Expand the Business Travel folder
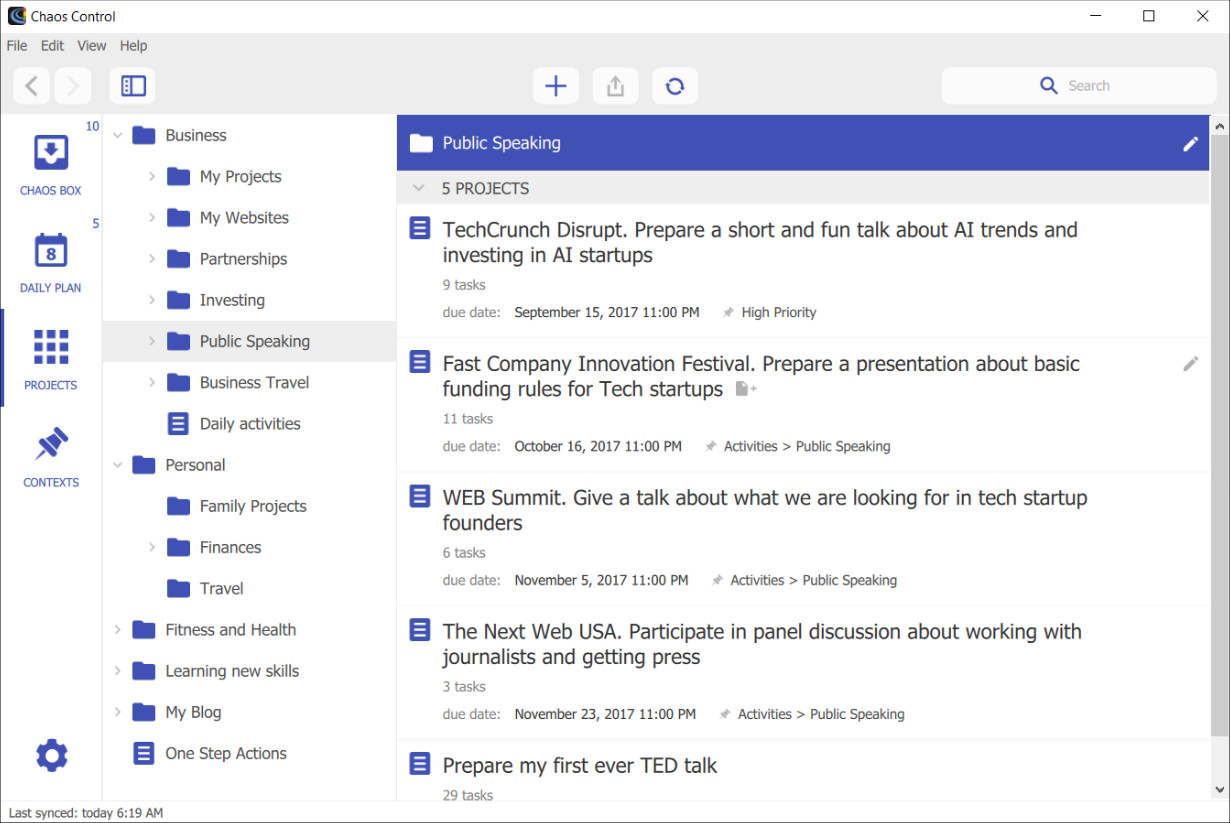The height and width of the screenshot is (823, 1230). pyautogui.click(x=152, y=382)
